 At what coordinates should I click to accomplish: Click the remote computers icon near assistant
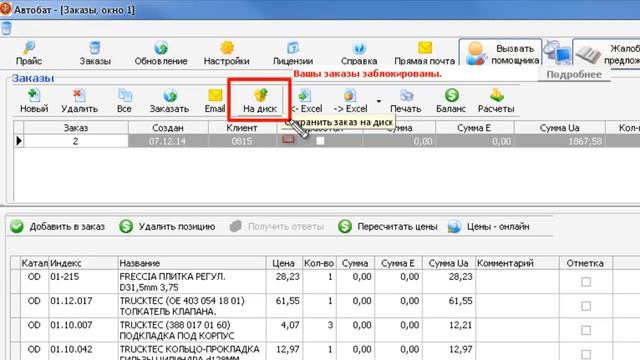[558, 52]
